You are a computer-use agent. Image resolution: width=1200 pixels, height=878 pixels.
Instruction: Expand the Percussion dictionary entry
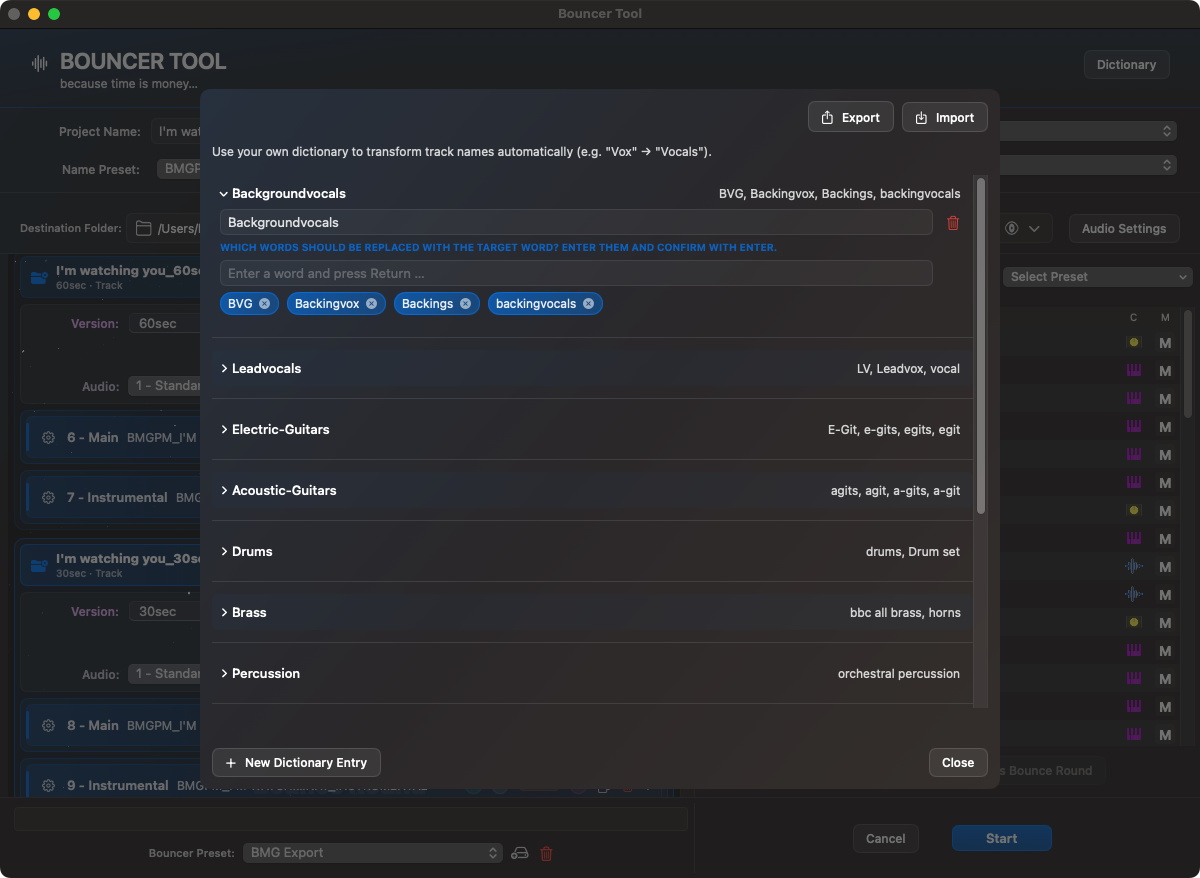224,674
